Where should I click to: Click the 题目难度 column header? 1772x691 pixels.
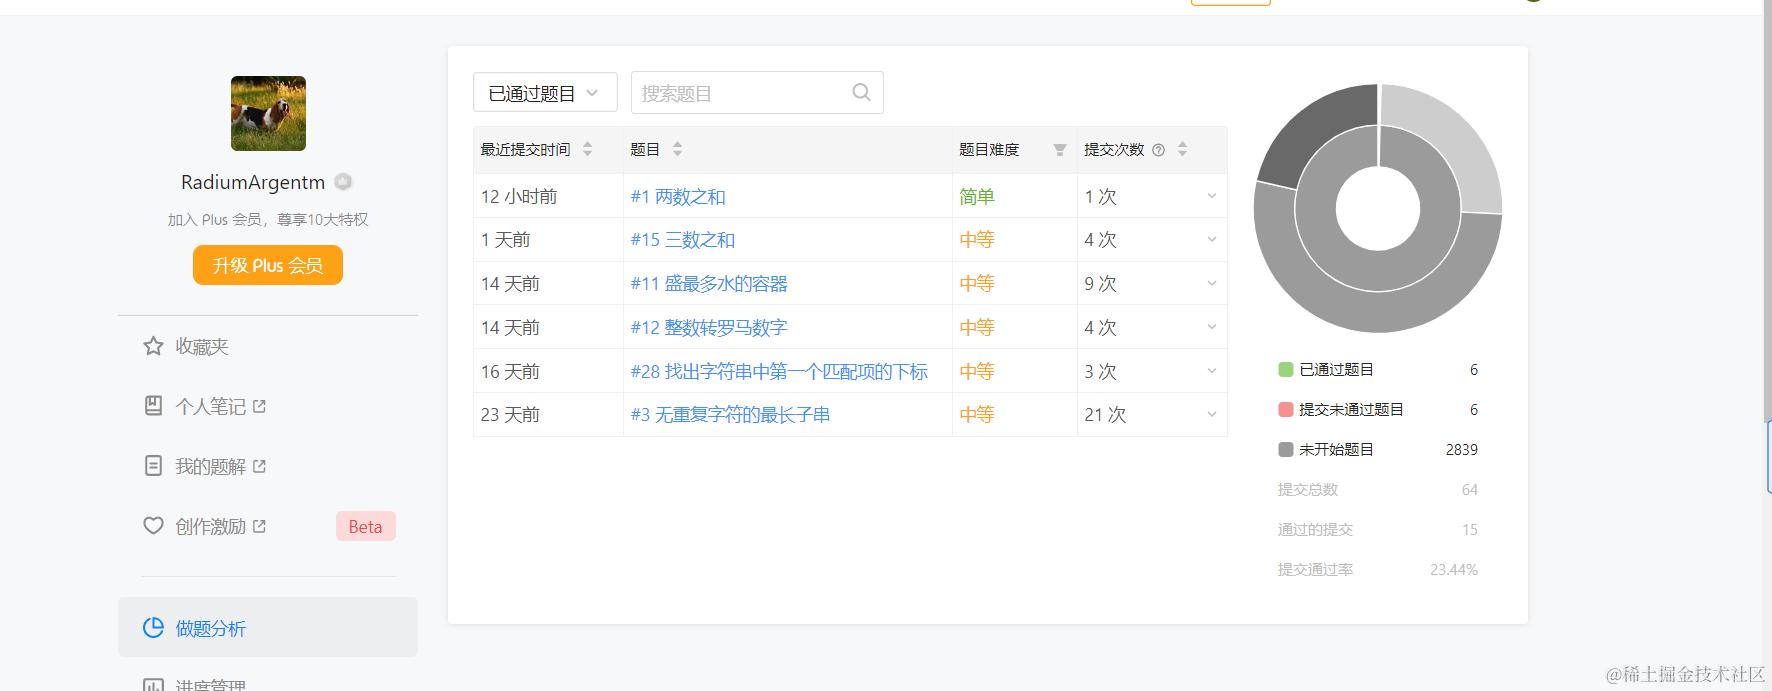click(x=989, y=150)
